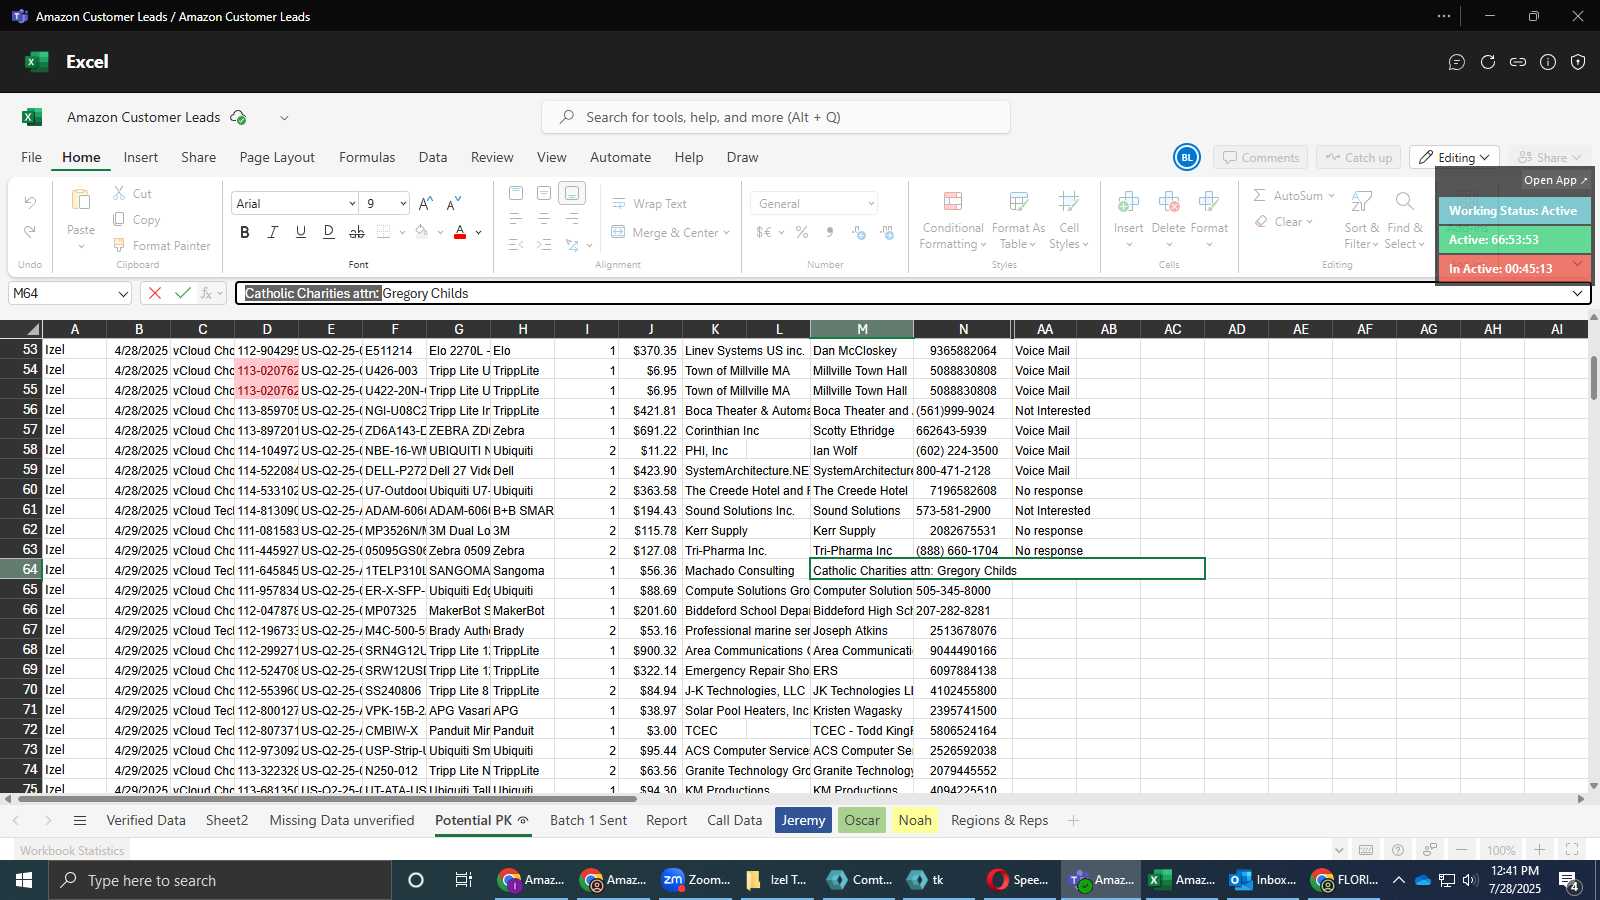Toggle italic formatting
Image resolution: width=1600 pixels, height=900 pixels.
(x=273, y=232)
